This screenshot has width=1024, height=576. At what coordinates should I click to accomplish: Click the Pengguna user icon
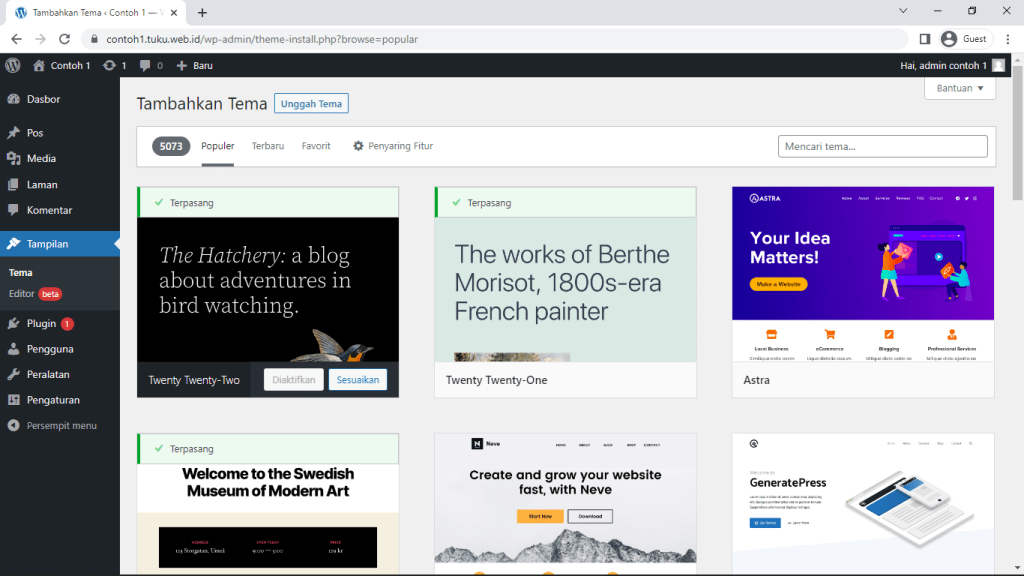(13, 349)
